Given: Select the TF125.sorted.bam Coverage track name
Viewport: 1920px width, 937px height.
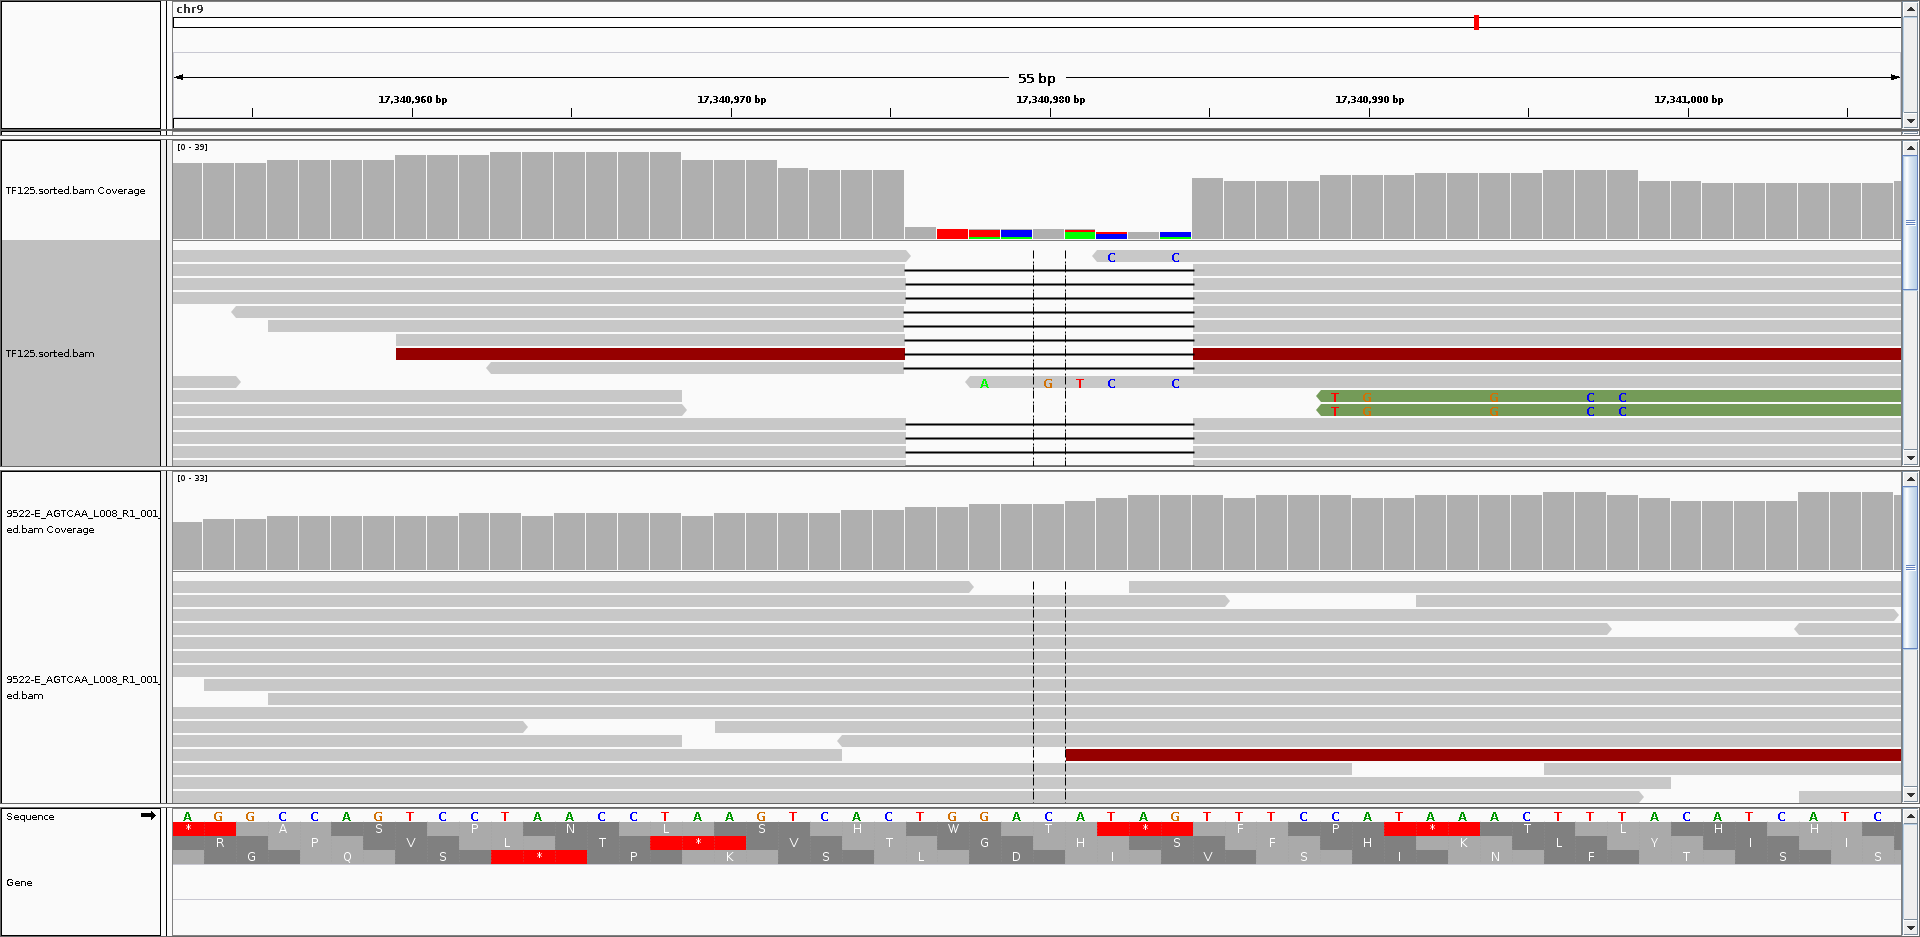Looking at the screenshot, I should pos(75,191).
